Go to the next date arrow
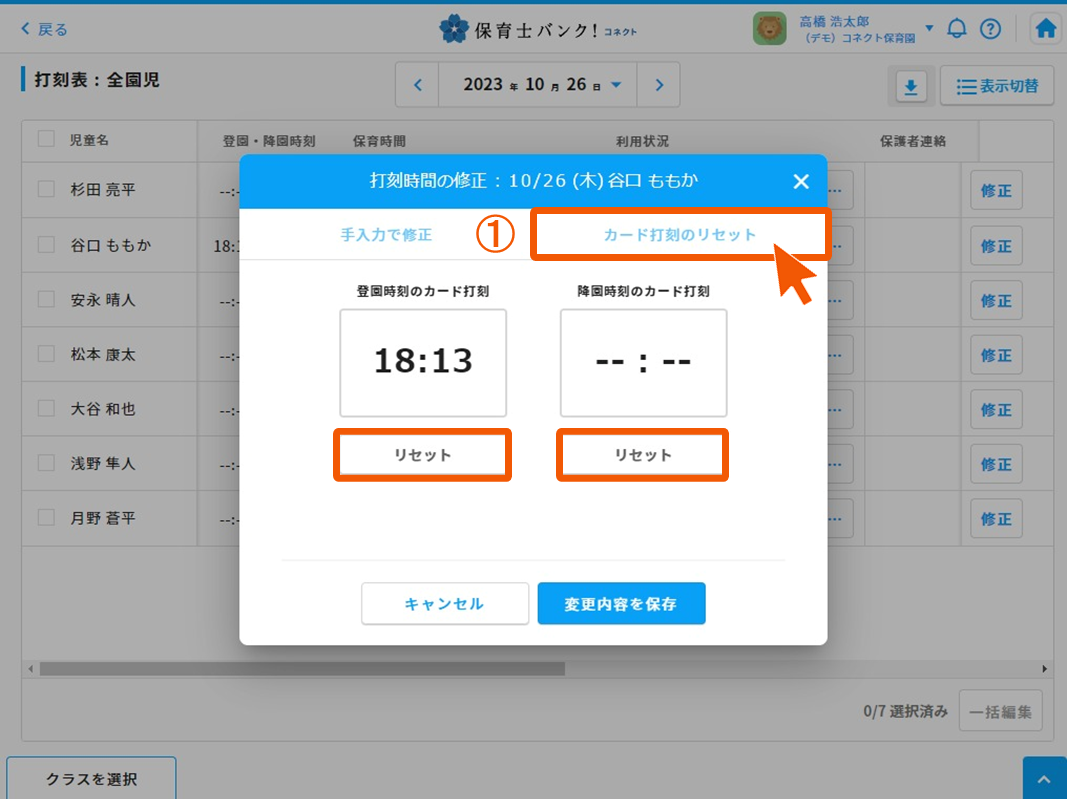 [x=659, y=85]
